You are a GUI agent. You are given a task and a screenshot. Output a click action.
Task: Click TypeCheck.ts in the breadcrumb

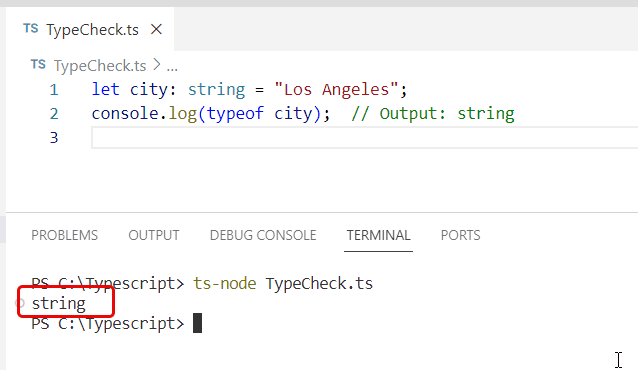click(x=100, y=66)
